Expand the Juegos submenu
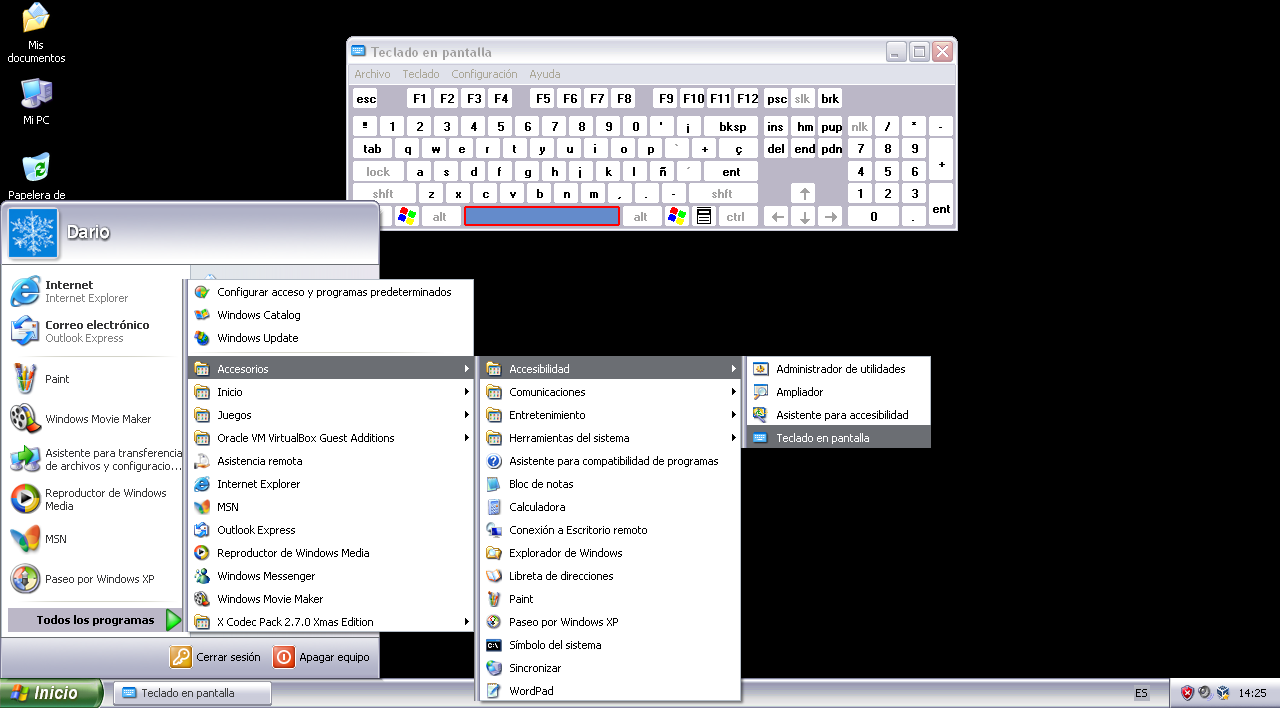The width and height of the screenshot is (1280, 708). (331, 415)
